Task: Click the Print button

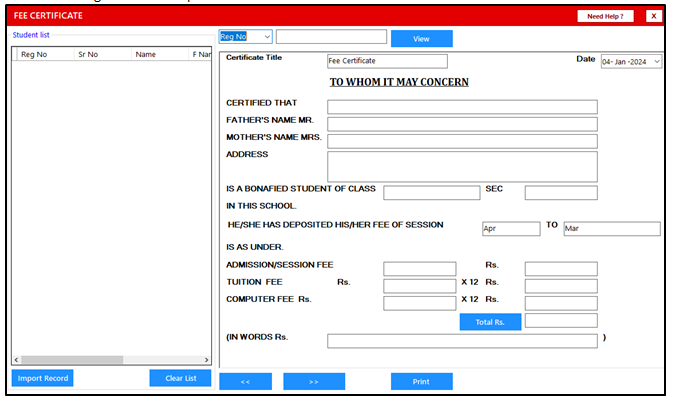Action: click(x=421, y=381)
